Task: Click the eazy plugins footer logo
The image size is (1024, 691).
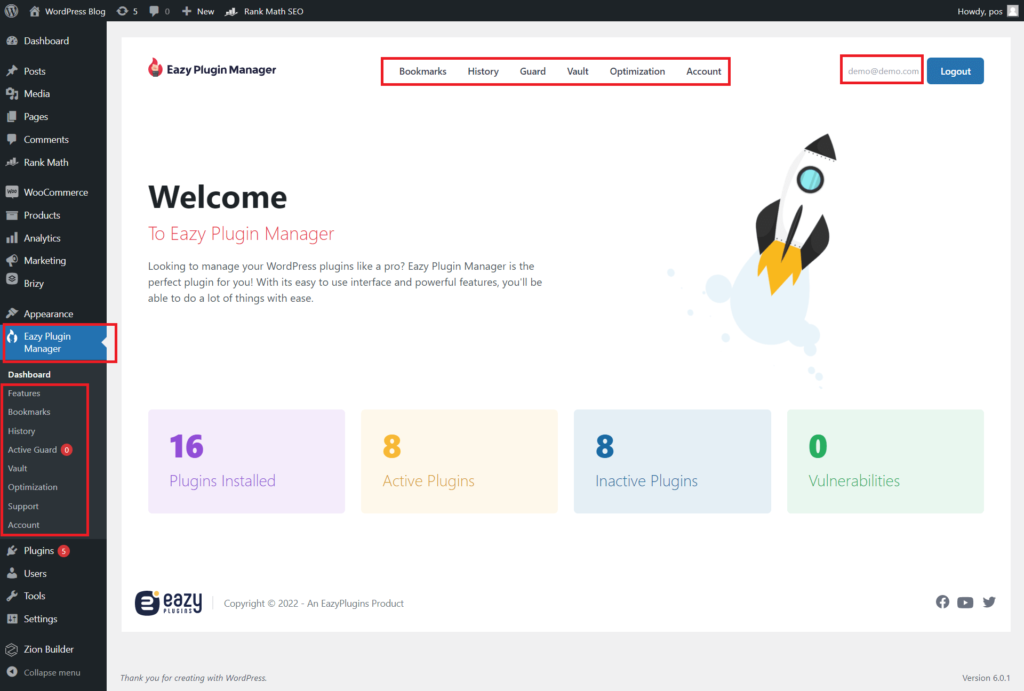Action: tap(168, 603)
